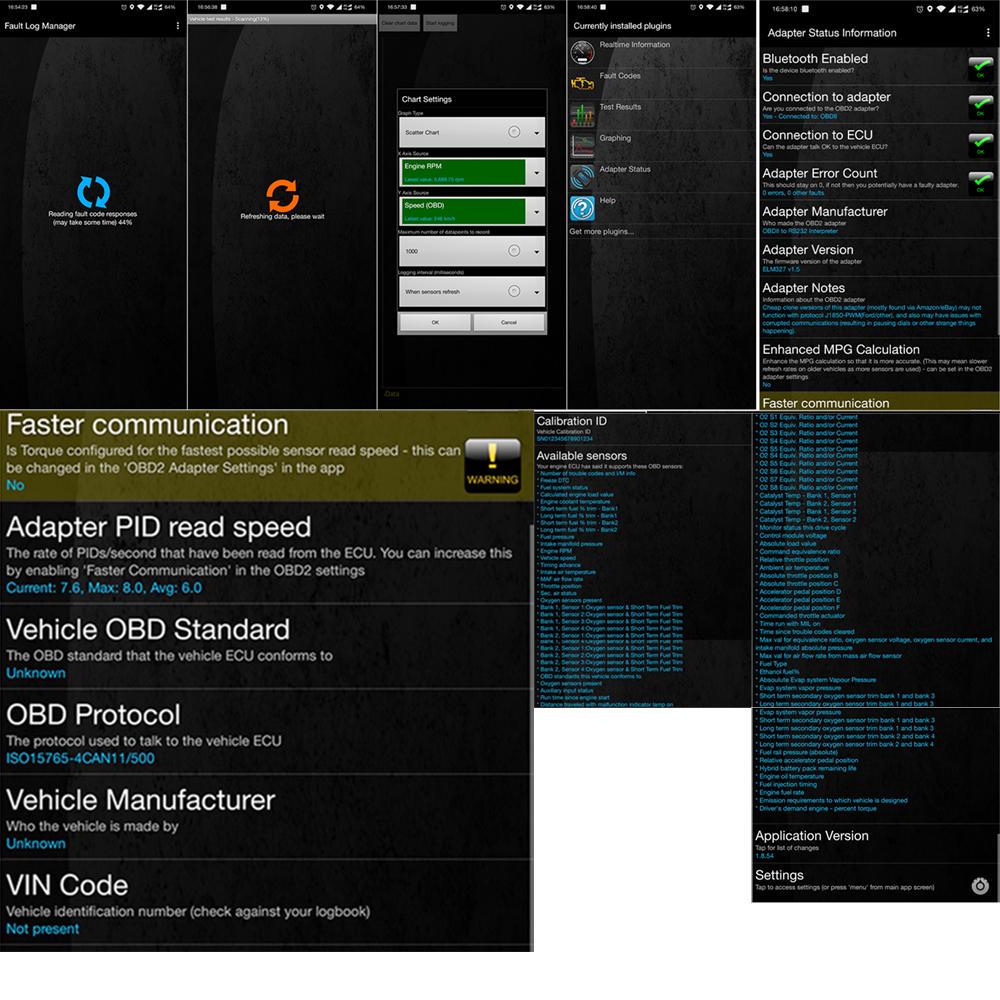Open the Engine RPM X-axis source dropdown
Screen dimensions: 1000x1000
(x=472, y=171)
